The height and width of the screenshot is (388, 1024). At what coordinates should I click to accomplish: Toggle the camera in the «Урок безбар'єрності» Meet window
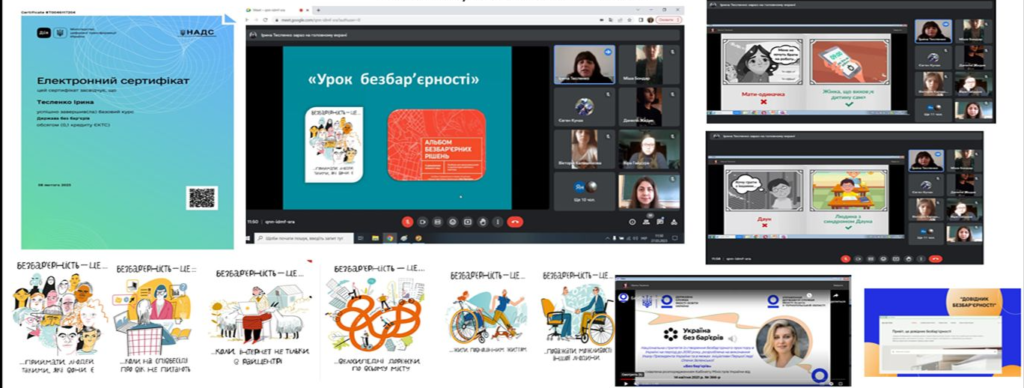point(423,222)
